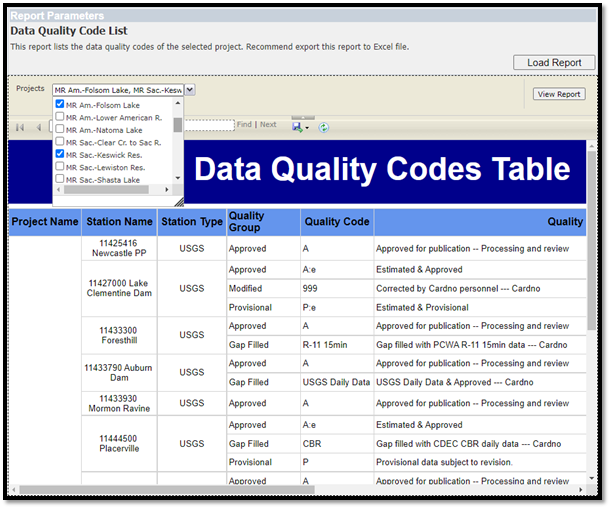Screen dimensions: 611x509
Task: Check MR Am.-Lower American R. checkbox
Action: 60,116
